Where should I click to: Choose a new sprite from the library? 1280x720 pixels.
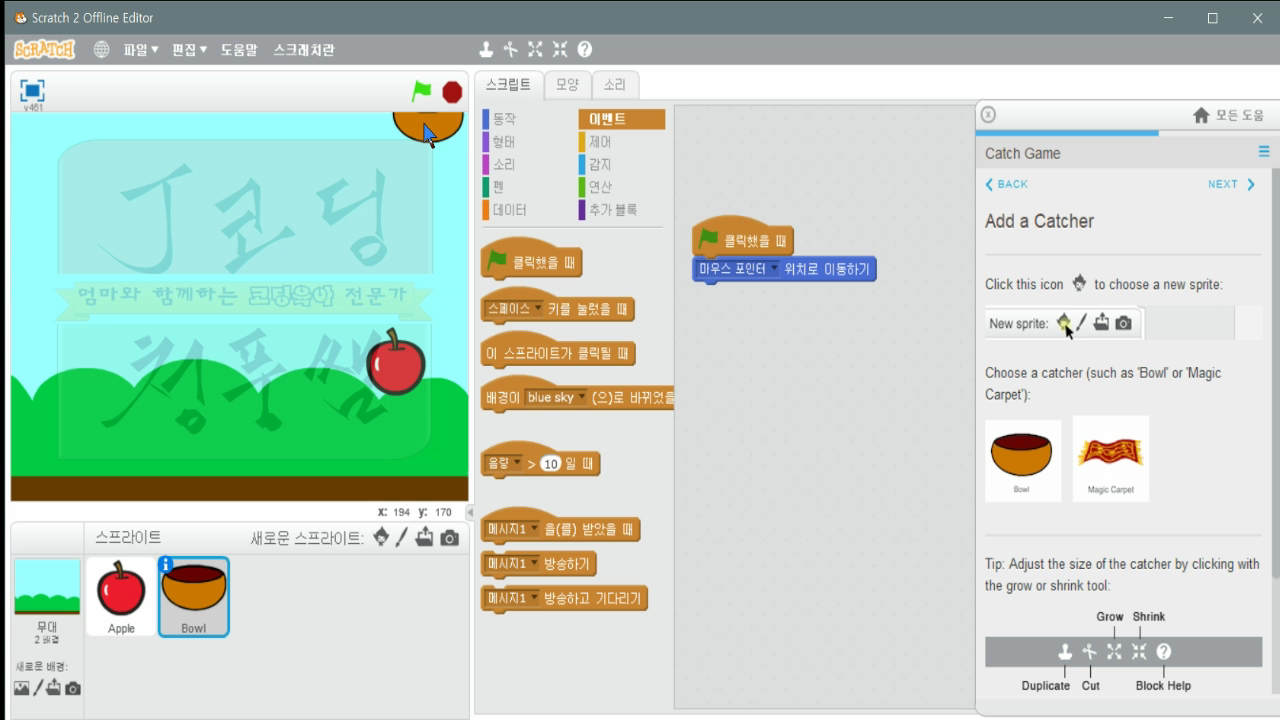381,537
